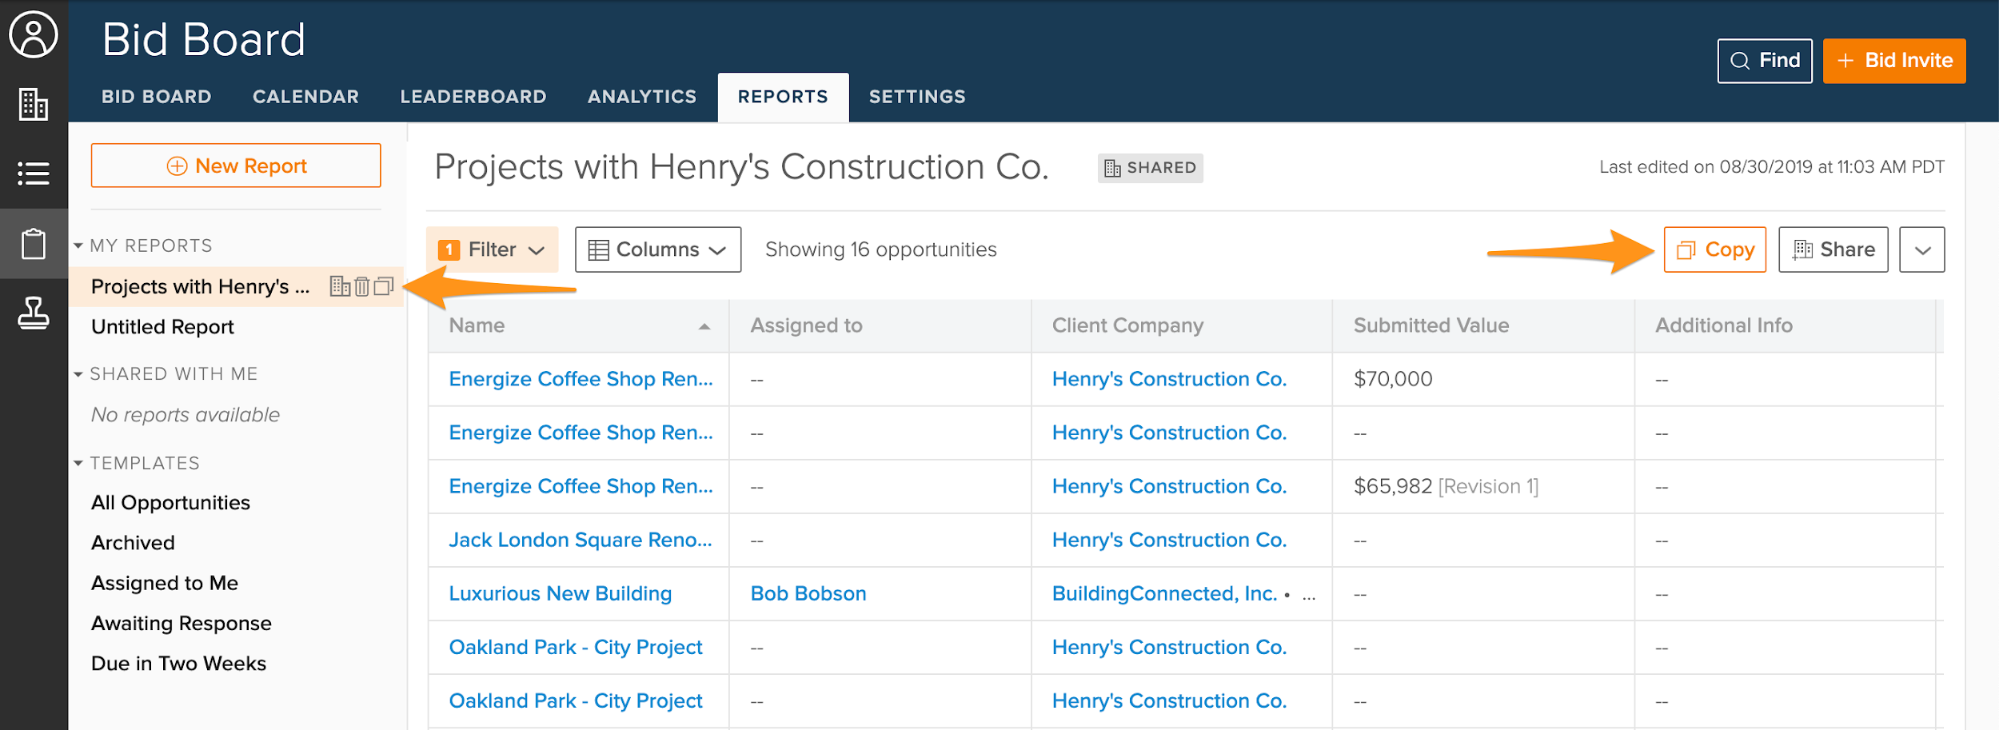Open the Luxurious New Building link
Image resolution: width=1999 pixels, height=731 pixels.
(560, 594)
